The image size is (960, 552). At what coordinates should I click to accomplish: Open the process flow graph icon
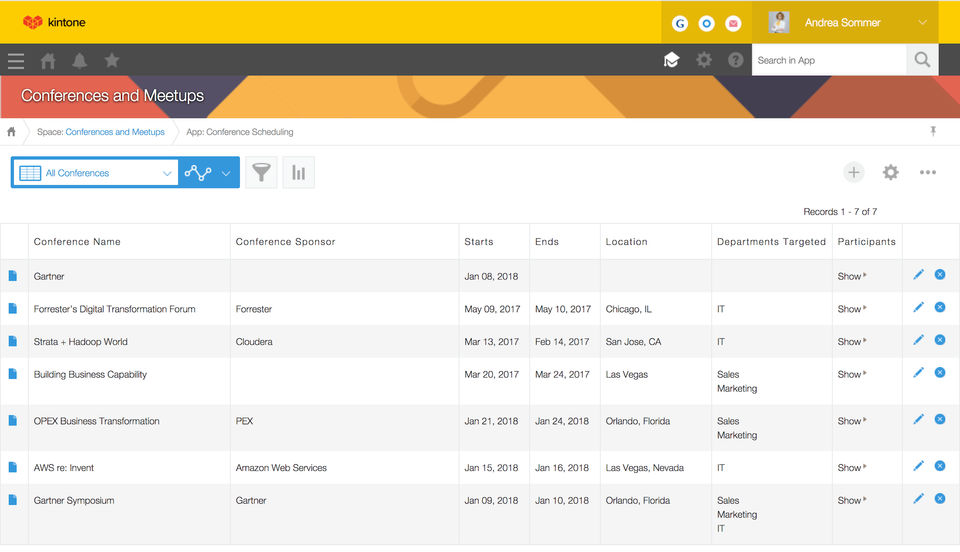(198, 173)
